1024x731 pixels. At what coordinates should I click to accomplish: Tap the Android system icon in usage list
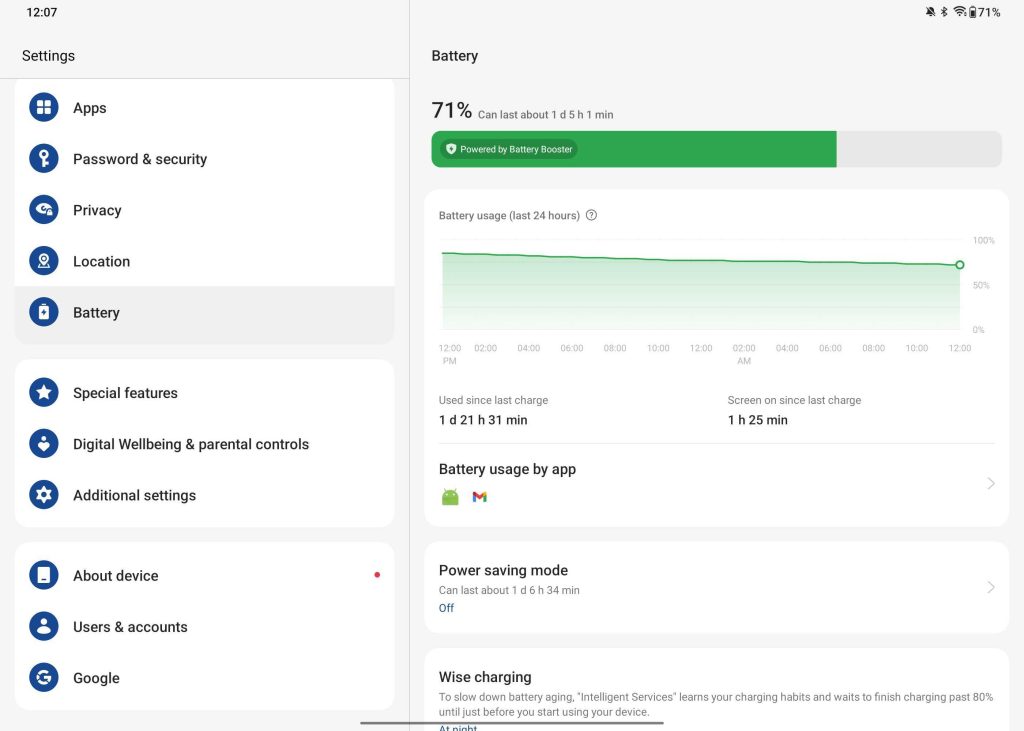click(450, 497)
